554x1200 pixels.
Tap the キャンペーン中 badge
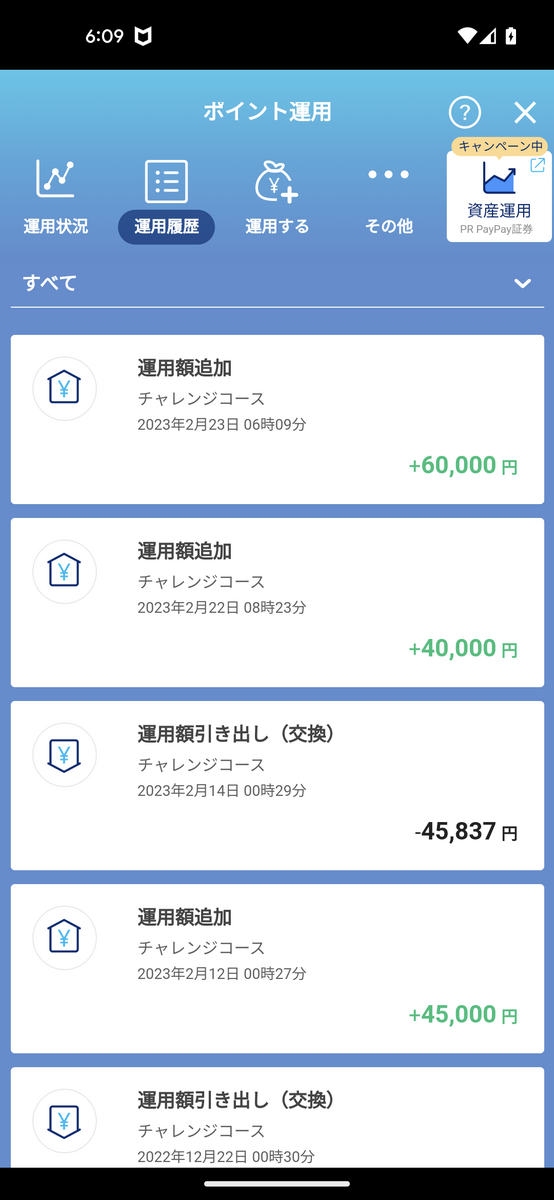point(499,146)
